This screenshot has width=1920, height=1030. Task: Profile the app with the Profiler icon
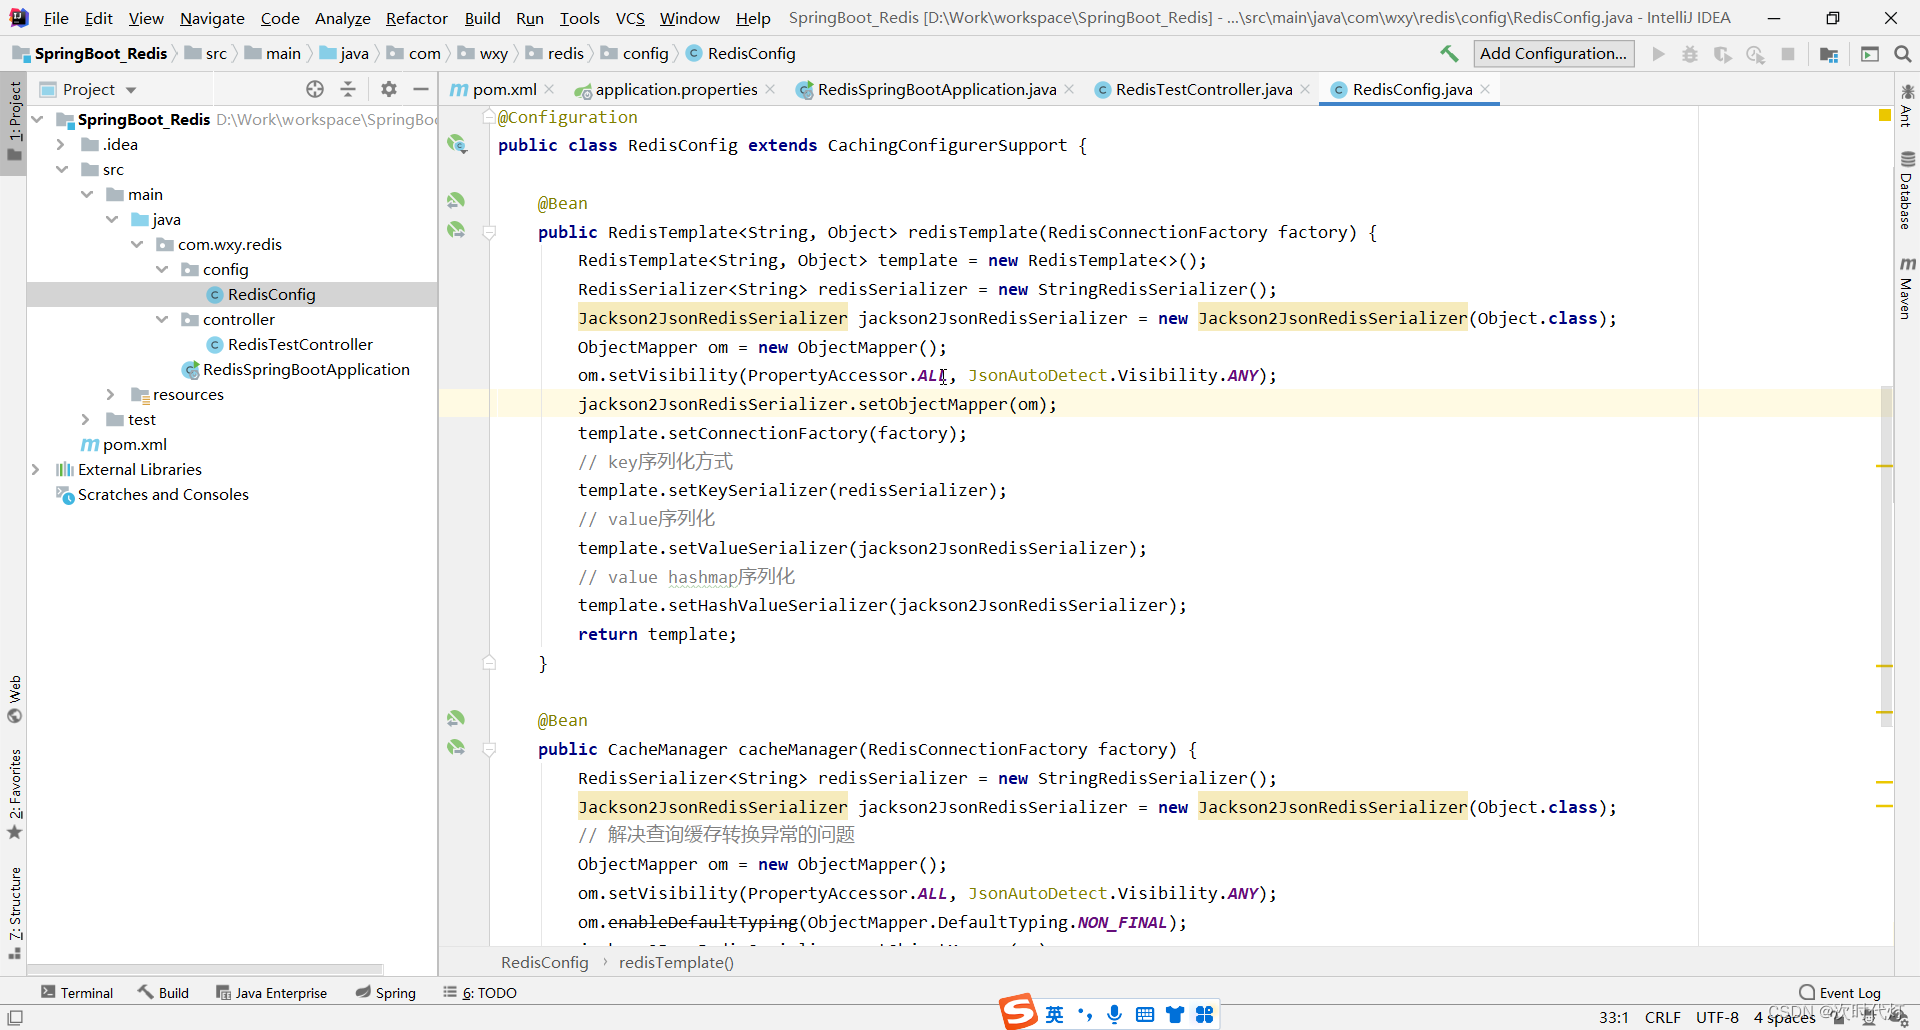pos(1756,55)
